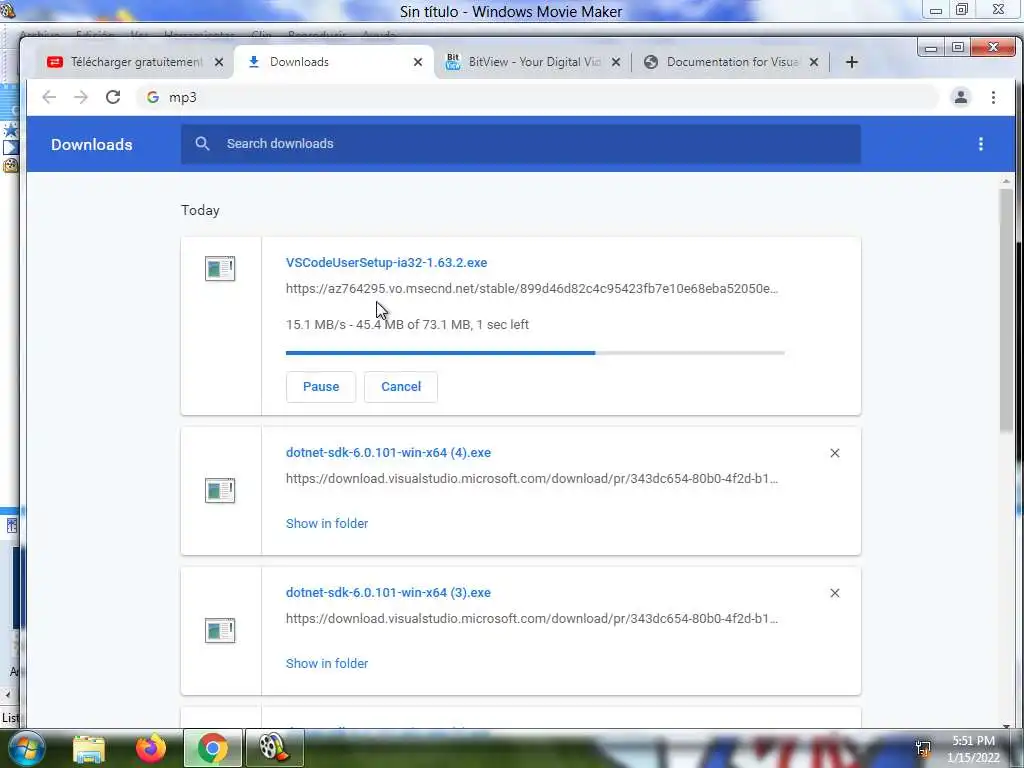Switch to Movie Maker from the taskbar
The height and width of the screenshot is (768, 1024).
coord(274,748)
